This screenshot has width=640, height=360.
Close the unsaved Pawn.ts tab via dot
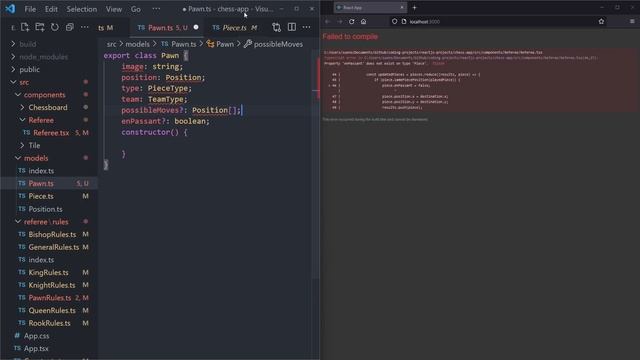tap(196, 27)
